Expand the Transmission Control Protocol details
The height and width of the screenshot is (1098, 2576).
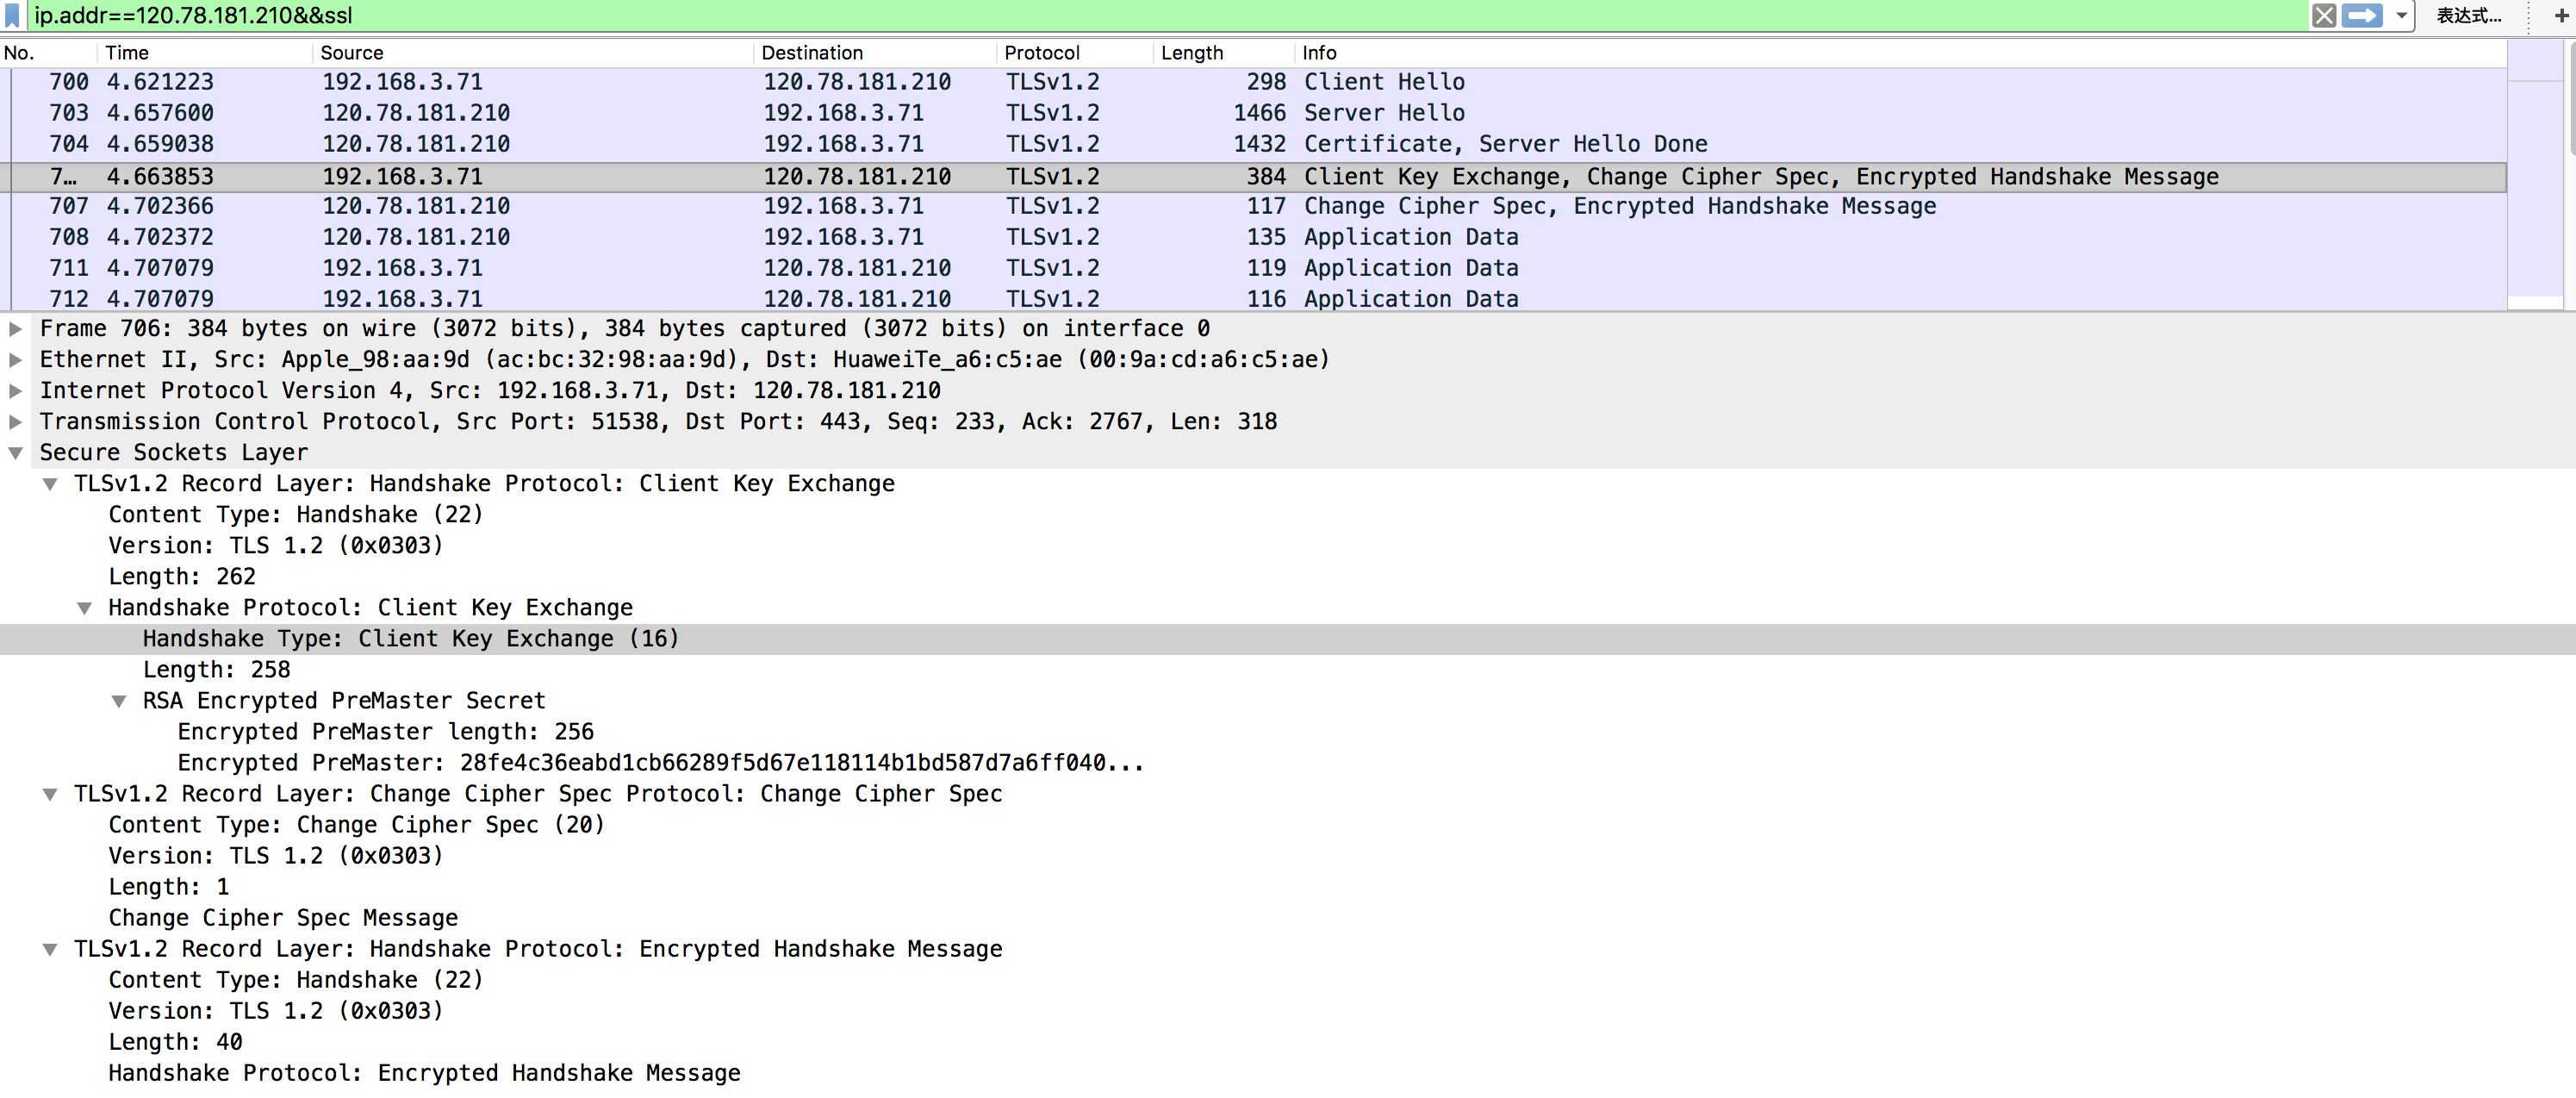click(x=16, y=421)
